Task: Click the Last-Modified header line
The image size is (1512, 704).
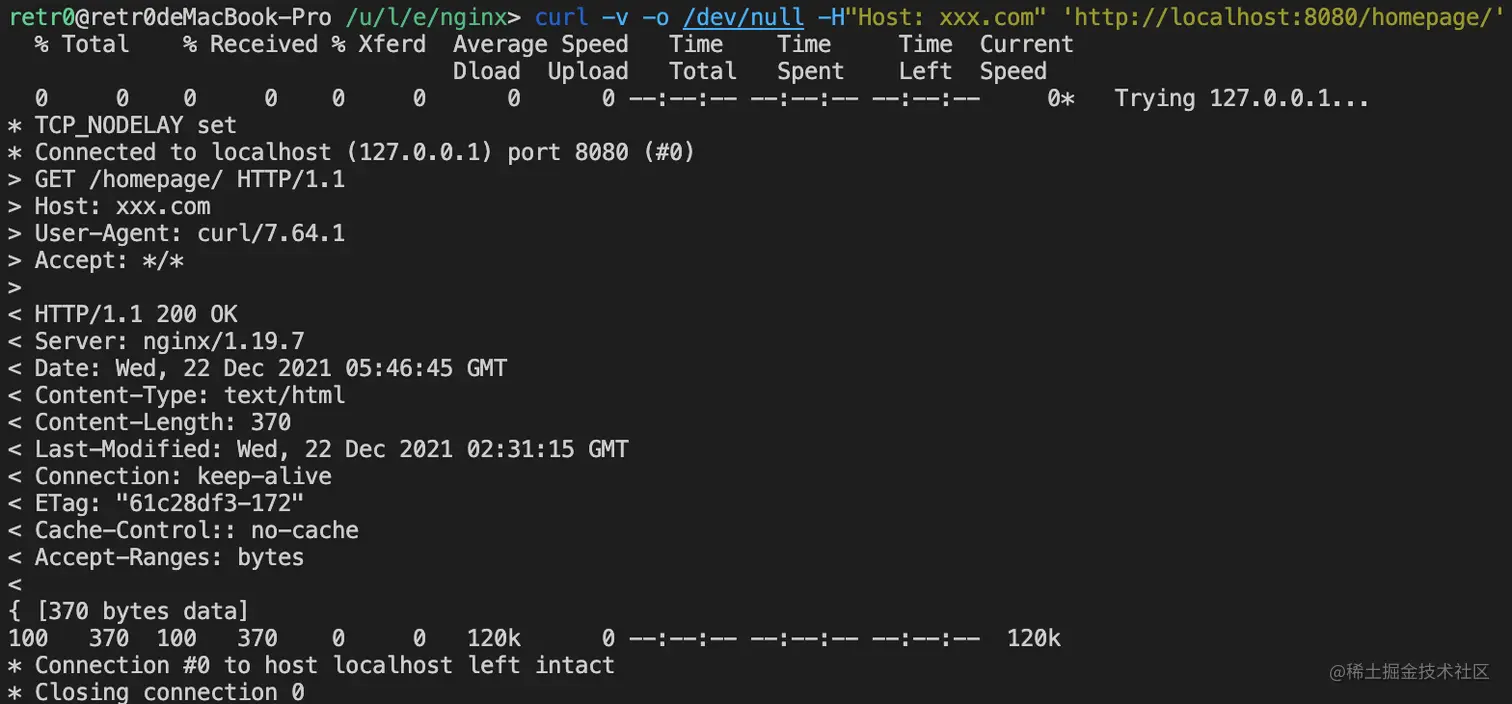Action: pyautogui.click(x=331, y=449)
